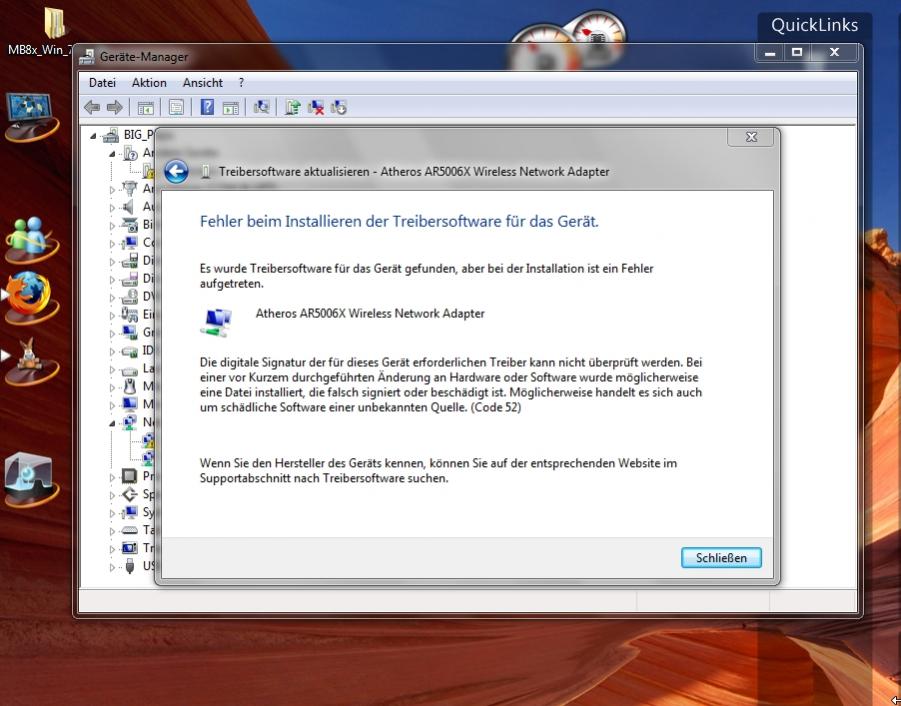Expand the Co computer category
The height and width of the screenshot is (706, 901).
tap(112, 244)
